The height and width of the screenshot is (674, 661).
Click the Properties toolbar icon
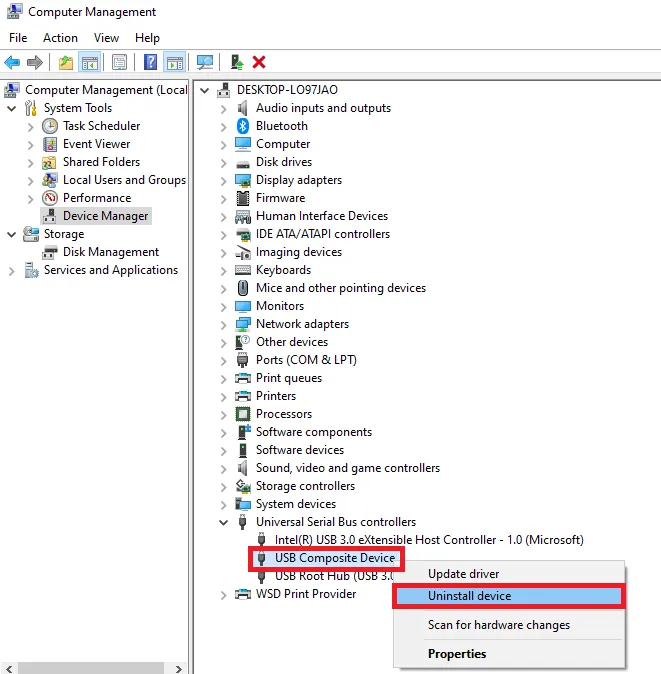(120, 62)
